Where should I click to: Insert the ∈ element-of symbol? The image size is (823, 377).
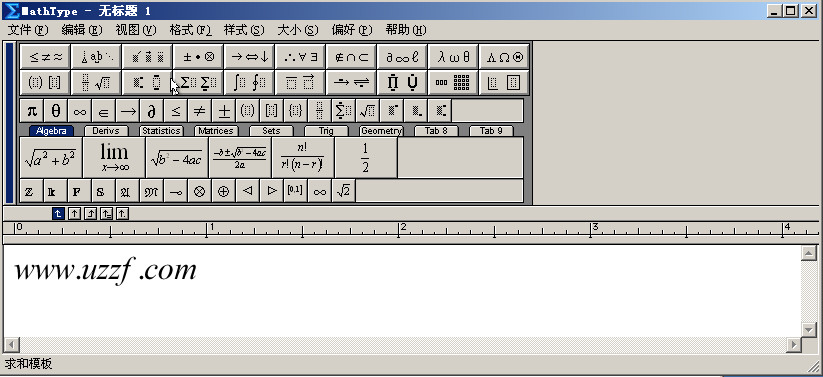click(104, 111)
